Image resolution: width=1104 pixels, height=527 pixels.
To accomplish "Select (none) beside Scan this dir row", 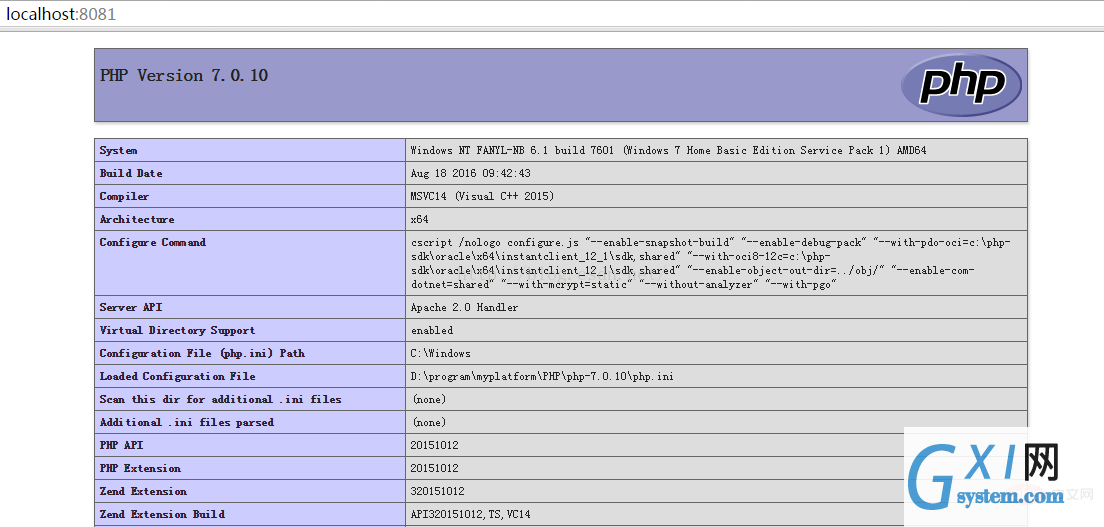I will [x=429, y=399].
